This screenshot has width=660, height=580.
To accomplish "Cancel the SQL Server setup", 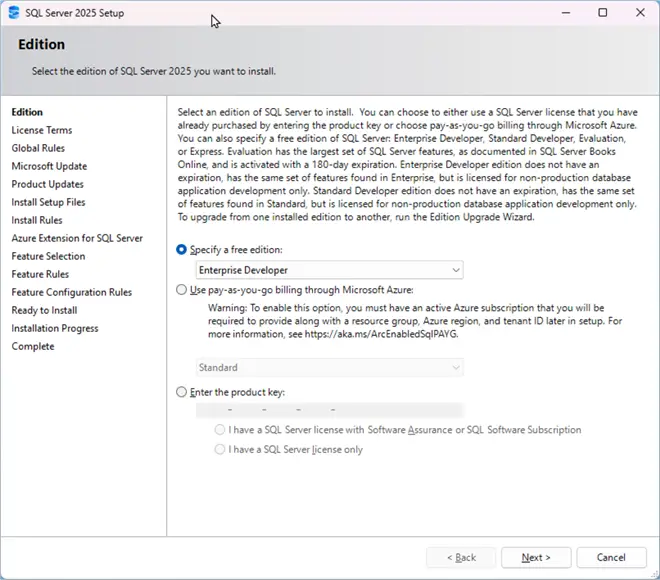I will 611,558.
